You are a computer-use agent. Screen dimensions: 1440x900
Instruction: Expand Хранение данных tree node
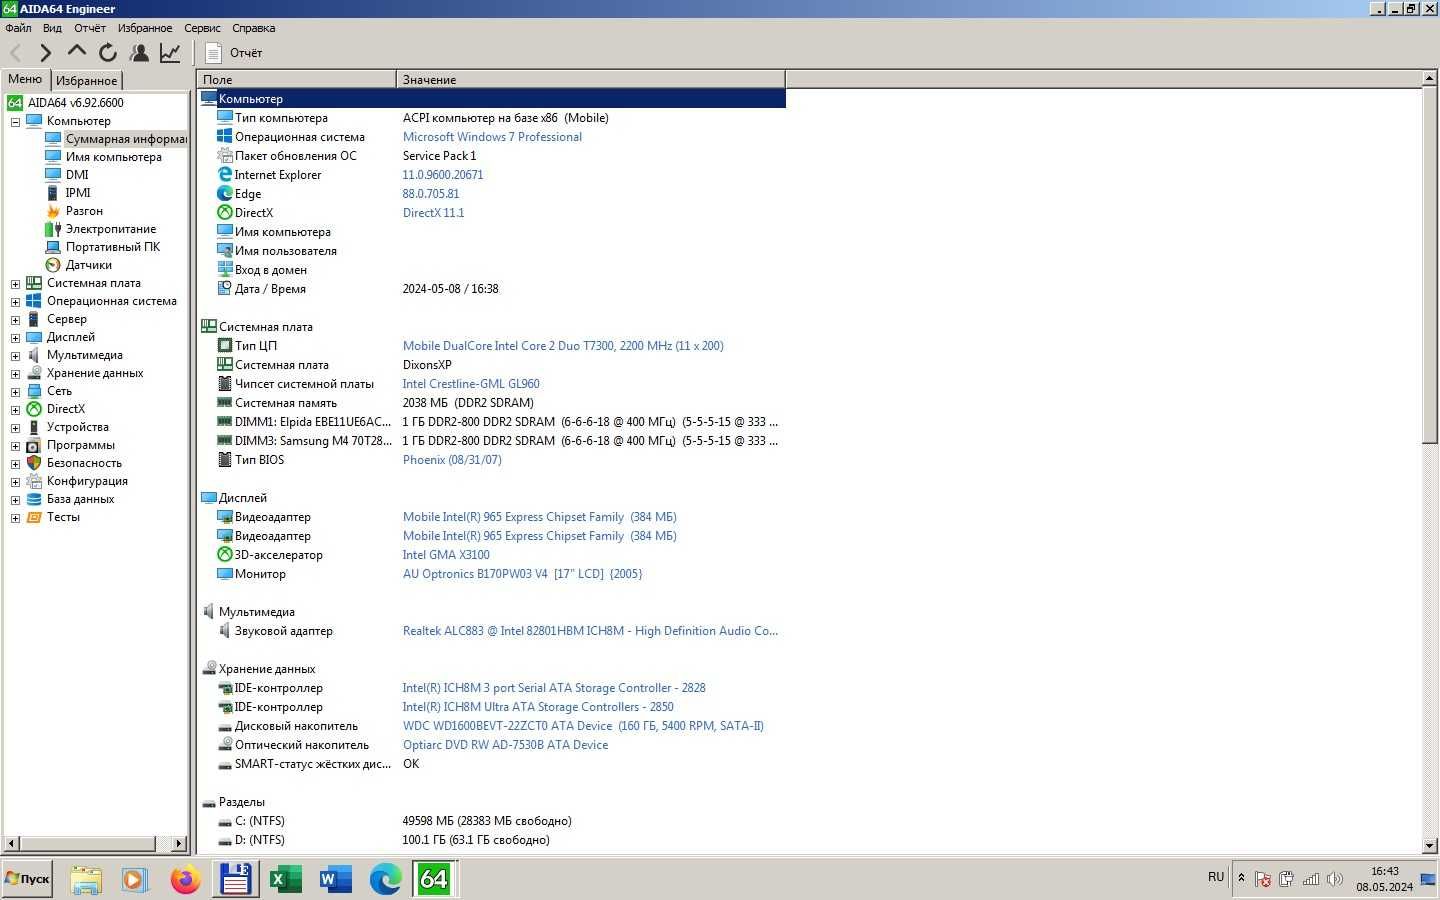(15, 374)
